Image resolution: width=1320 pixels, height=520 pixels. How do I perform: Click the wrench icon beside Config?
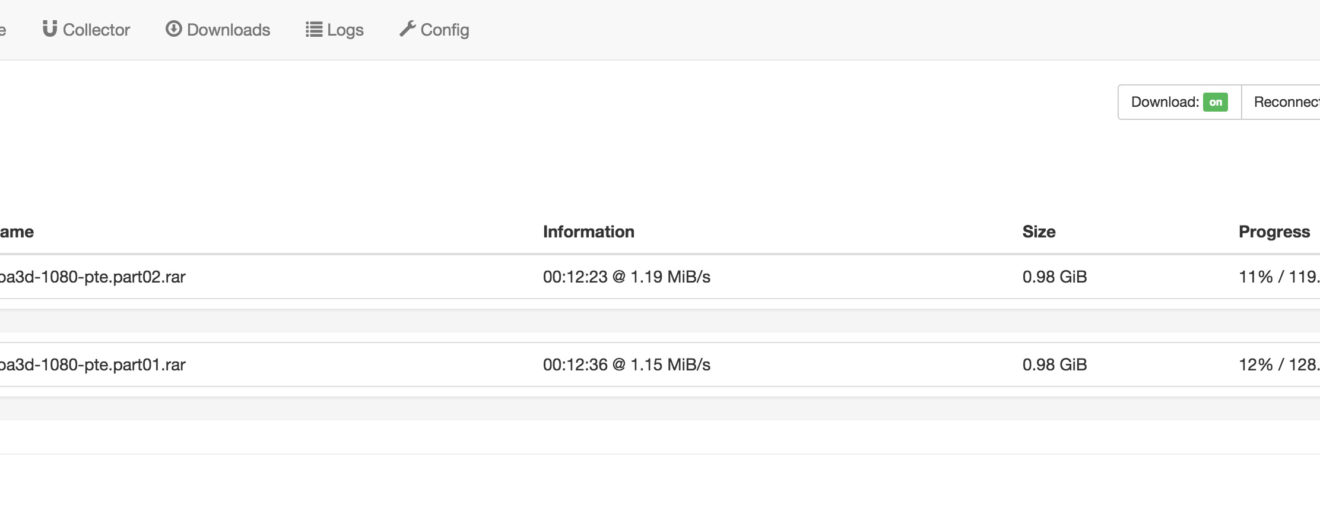[x=407, y=29]
